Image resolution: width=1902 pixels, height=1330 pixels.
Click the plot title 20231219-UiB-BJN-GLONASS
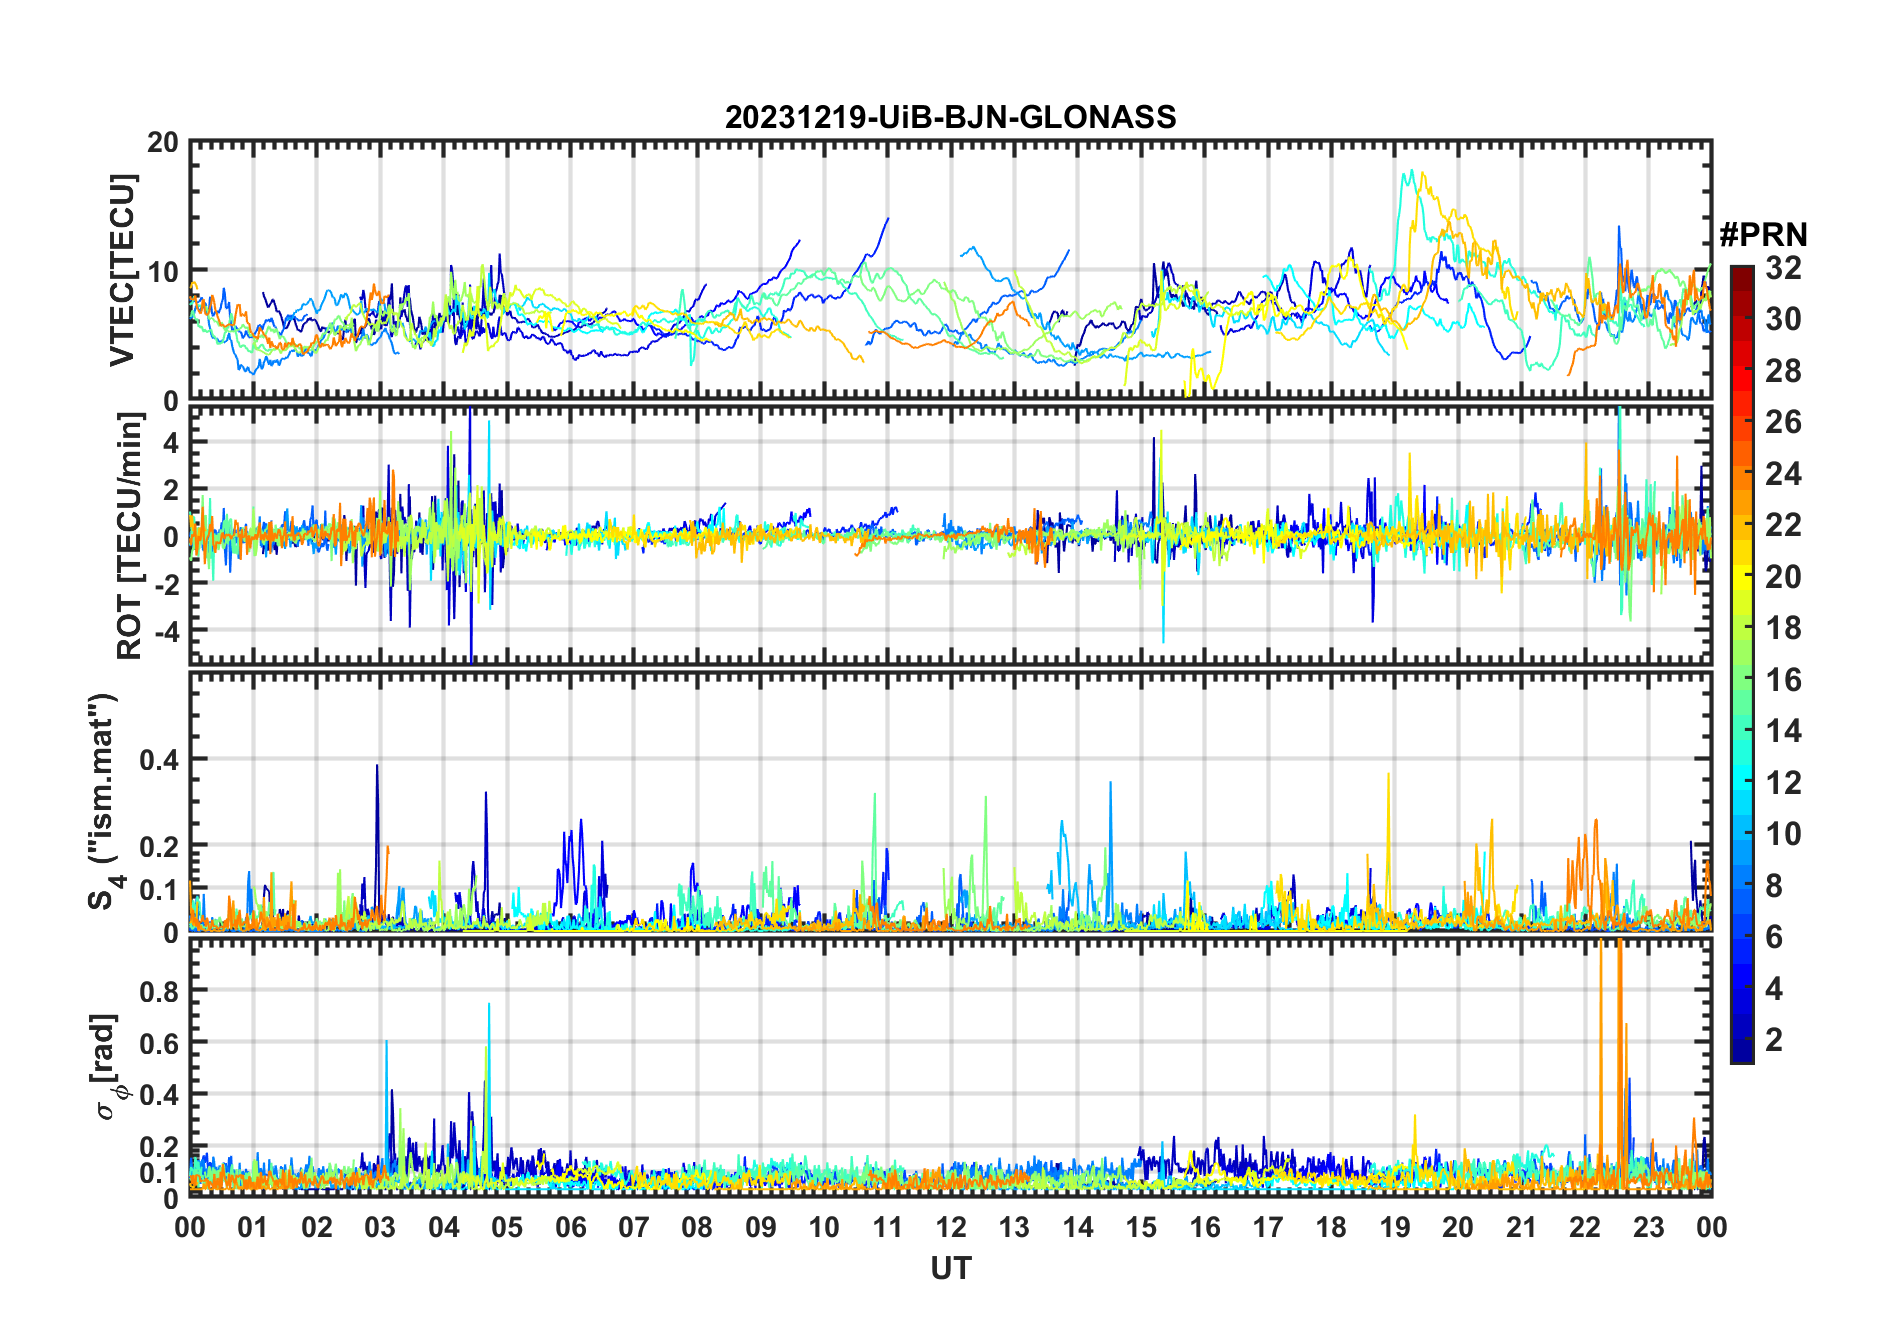(x=950, y=117)
